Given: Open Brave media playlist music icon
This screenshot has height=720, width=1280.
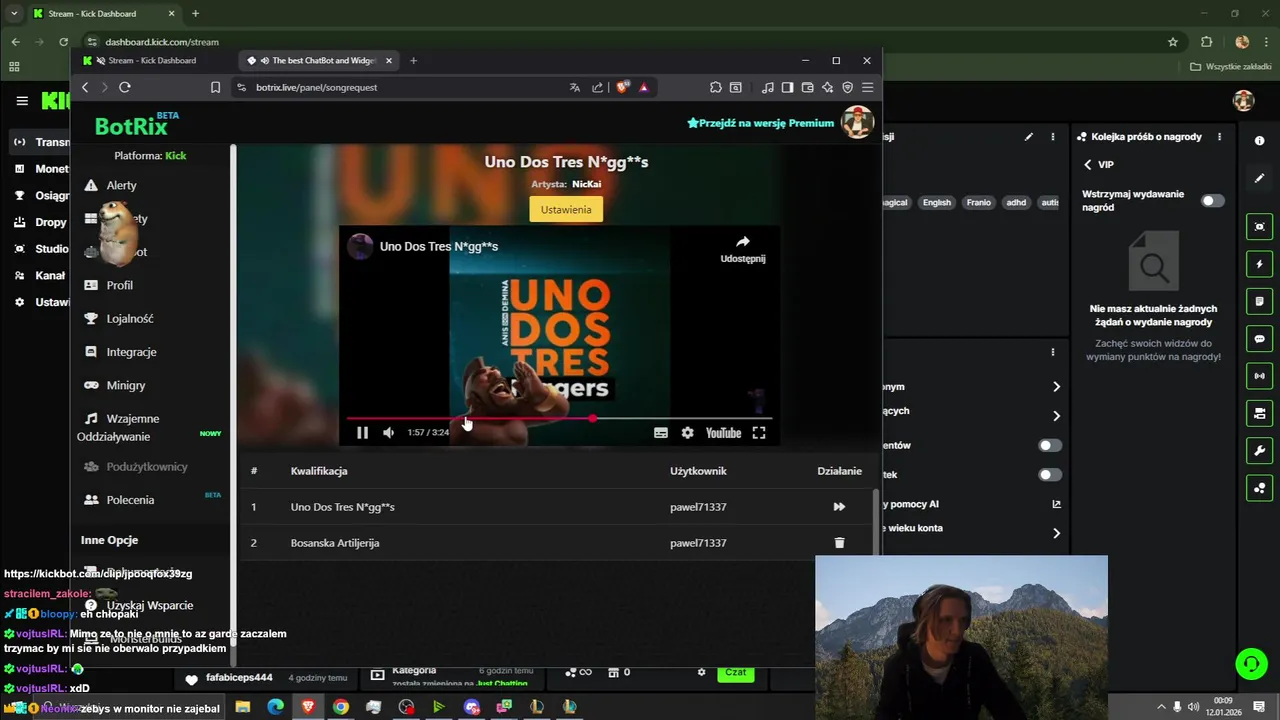Looking at the screenshot, I should [x=767, y=87].
